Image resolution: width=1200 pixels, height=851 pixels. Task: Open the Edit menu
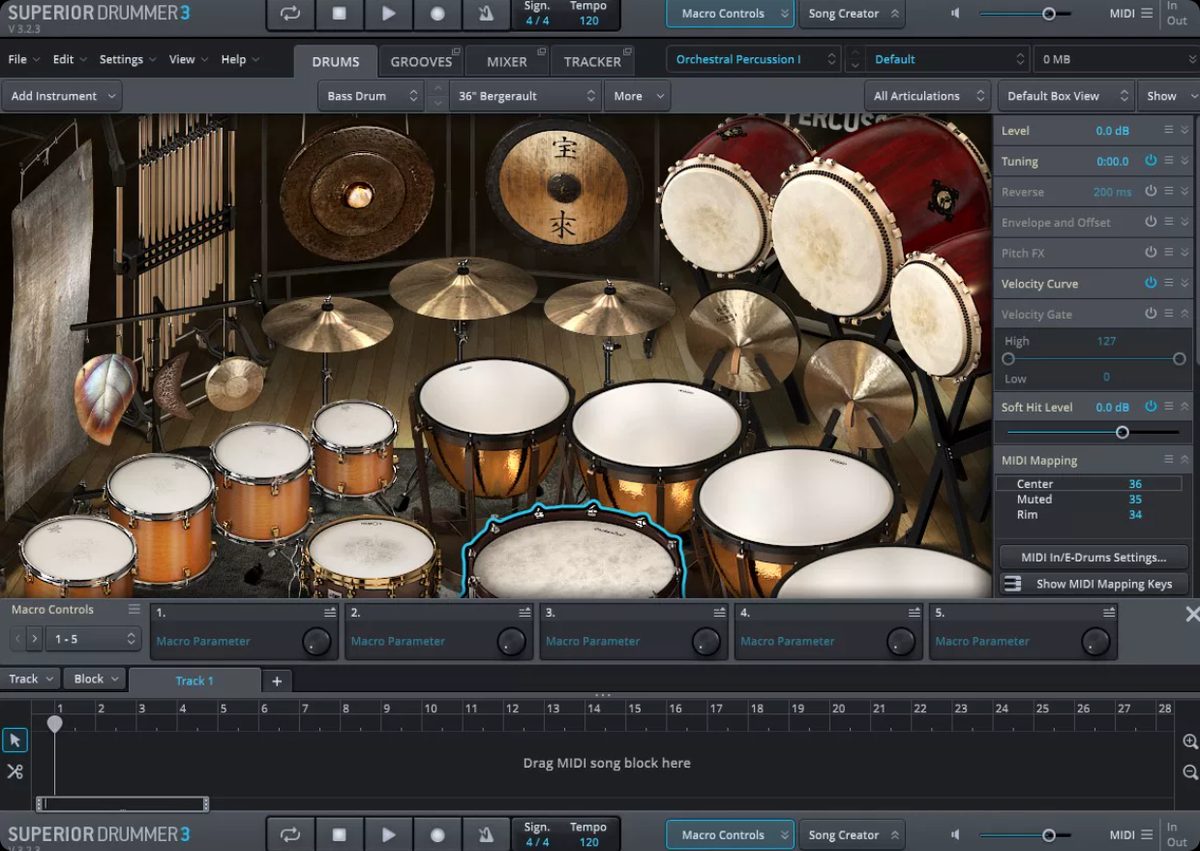70,59
